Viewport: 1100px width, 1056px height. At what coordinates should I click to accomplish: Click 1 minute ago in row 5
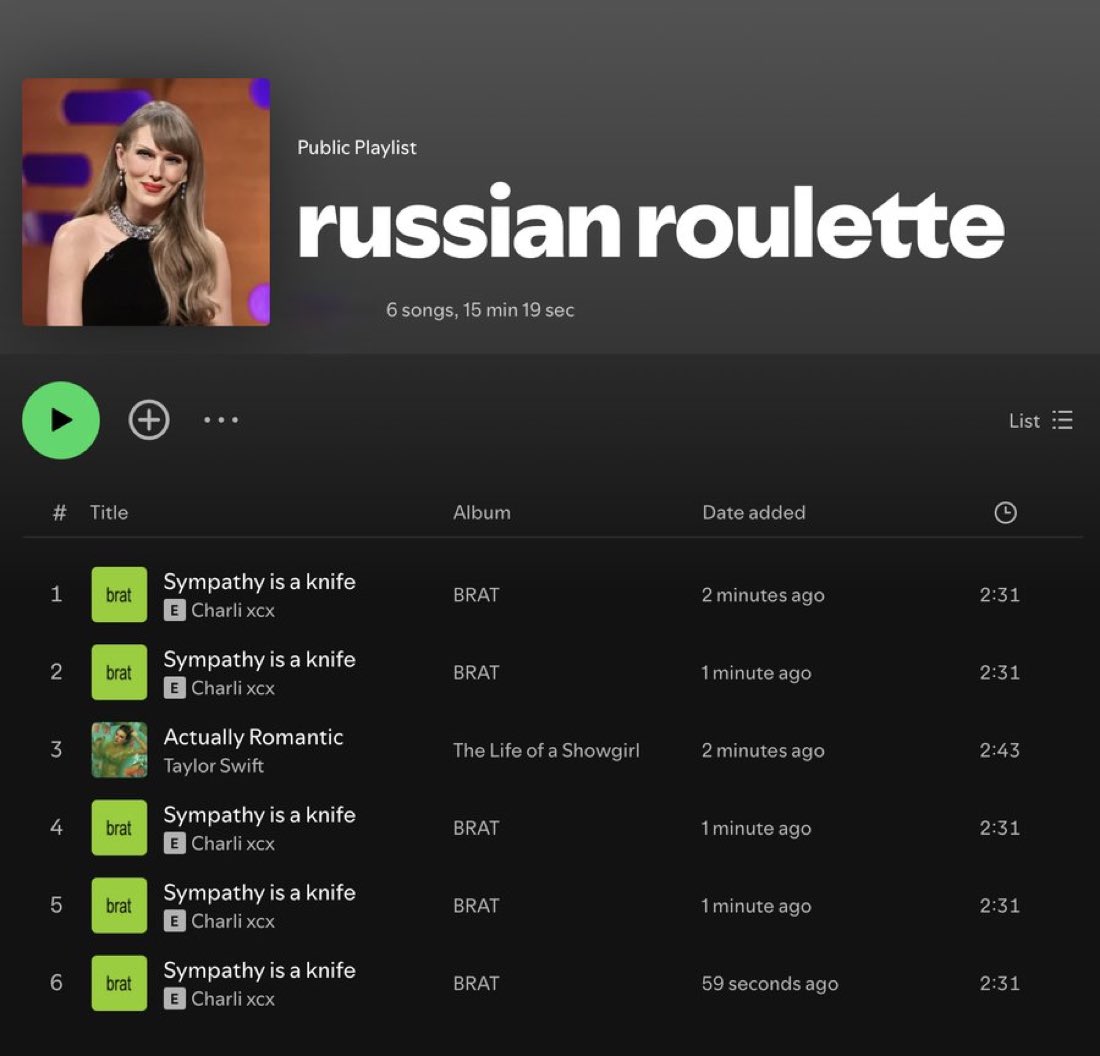(756, 907)
